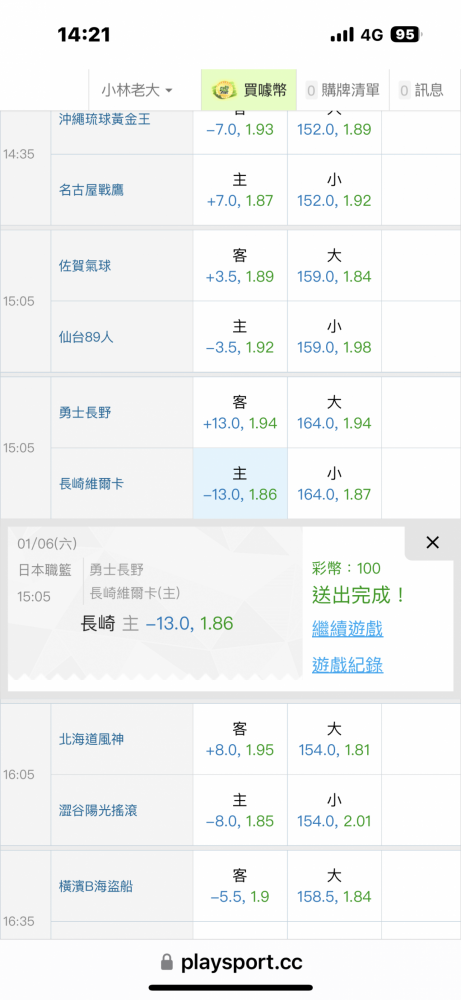
Task: Close the bet confirmation panel
Action: click(432, 543)
